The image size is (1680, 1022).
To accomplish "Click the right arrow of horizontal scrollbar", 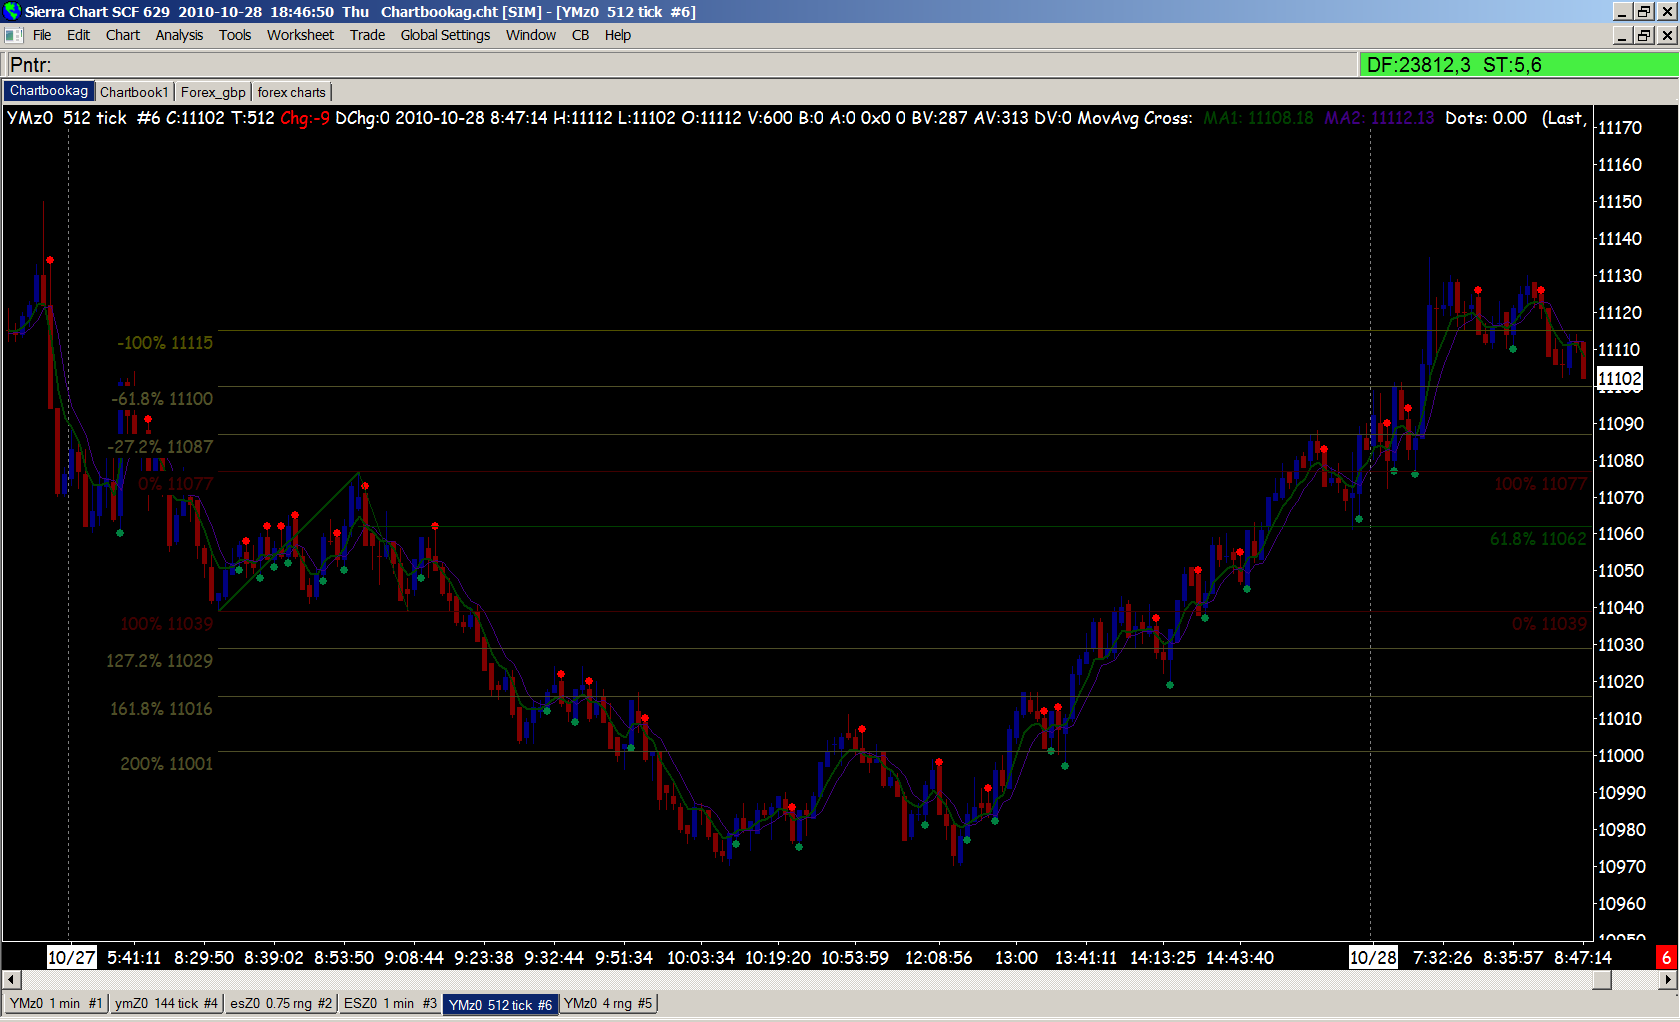I will [x=1667, y=980].
